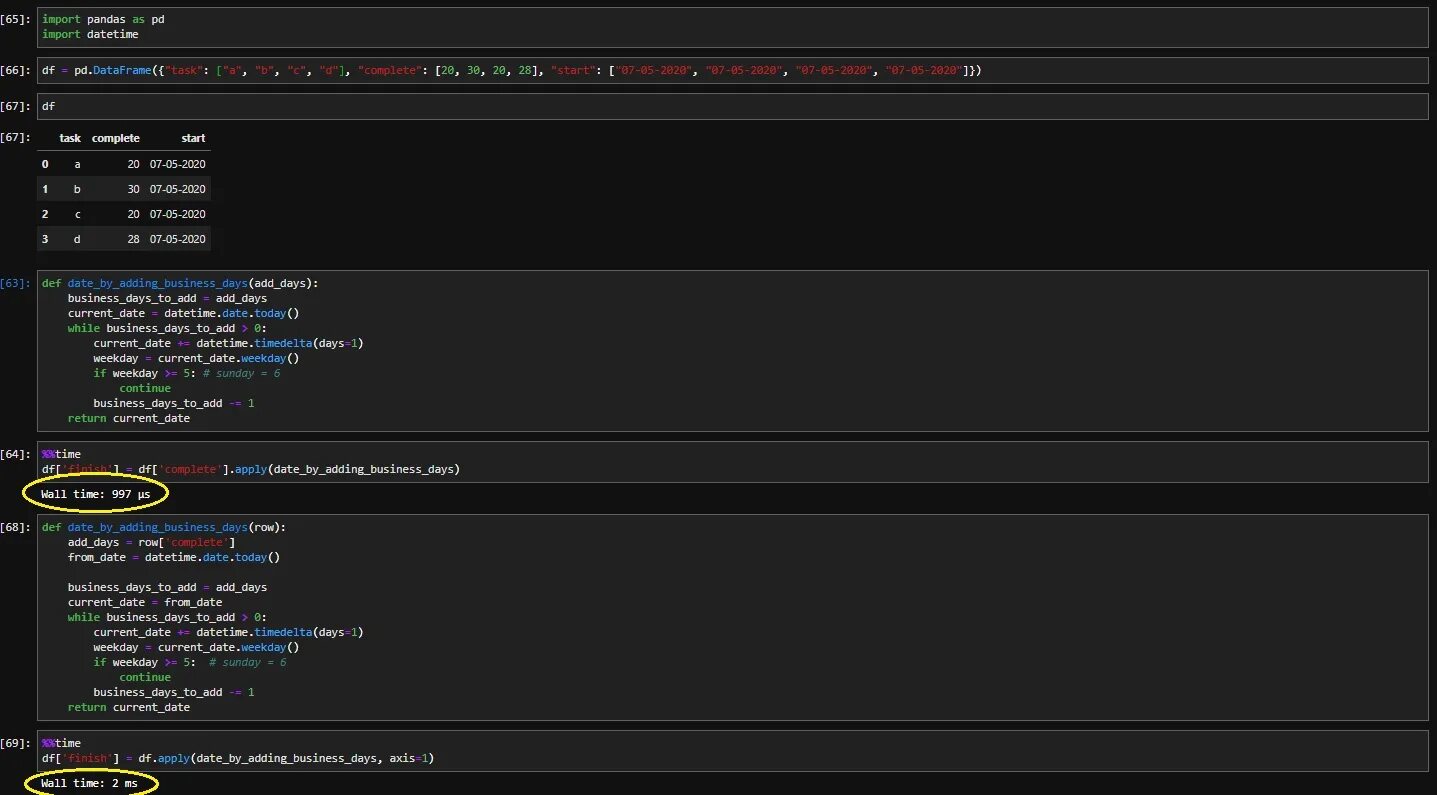Screen dimensions: 1437x795
Task: Click the [65]: input prompt label
Action: 16,19
